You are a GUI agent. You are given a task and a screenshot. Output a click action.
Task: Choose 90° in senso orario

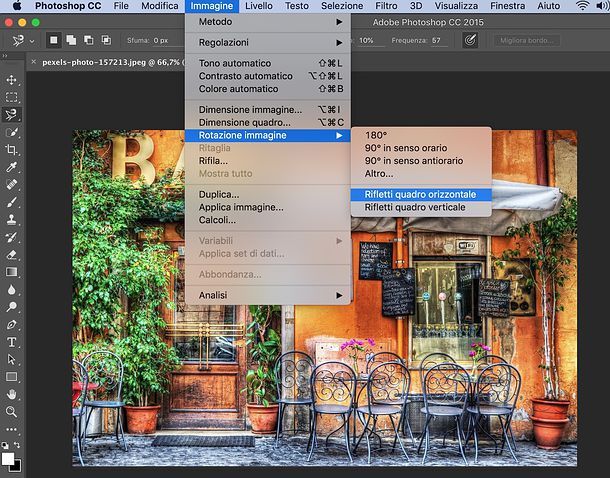pos(421,148)
